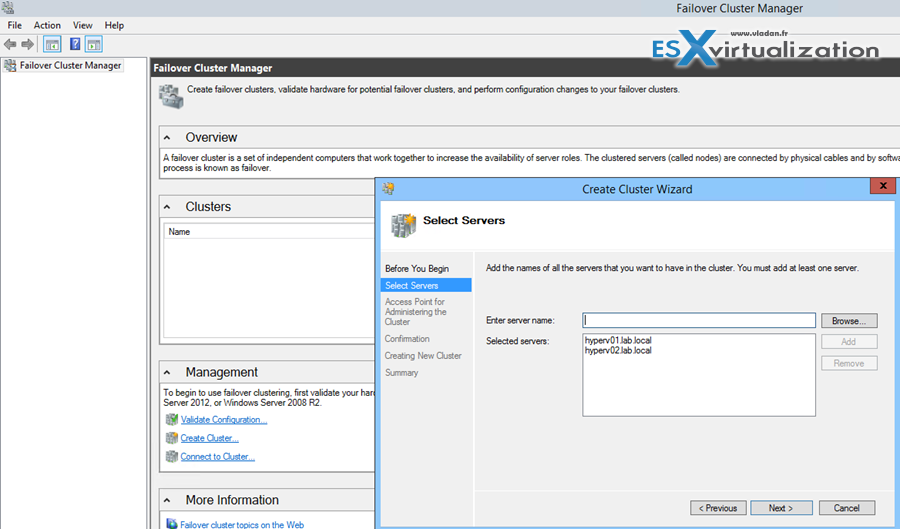Click the Create Cluster icon

point(172,438)
